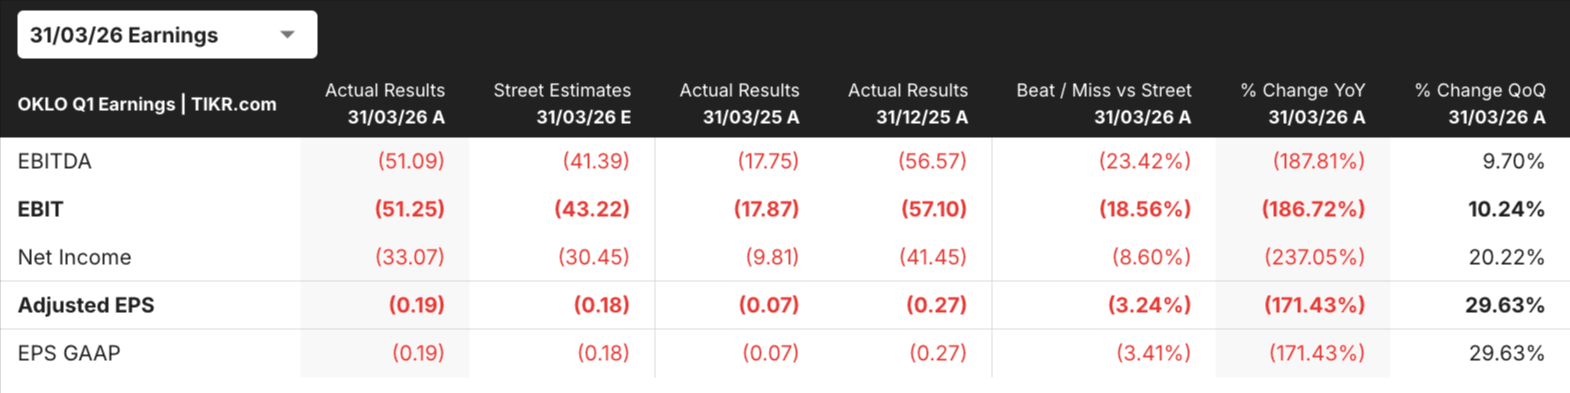Select the EBIT row label
1570x393 pixels.
click(41, 209)
